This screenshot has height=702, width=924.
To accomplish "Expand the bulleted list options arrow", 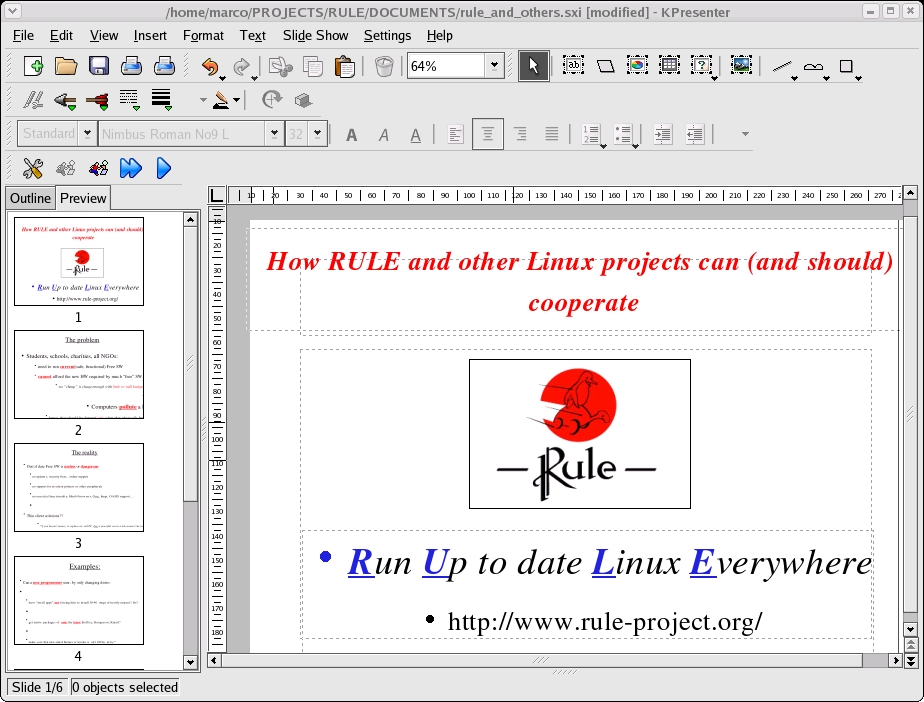I will click(x=635, y=145).
